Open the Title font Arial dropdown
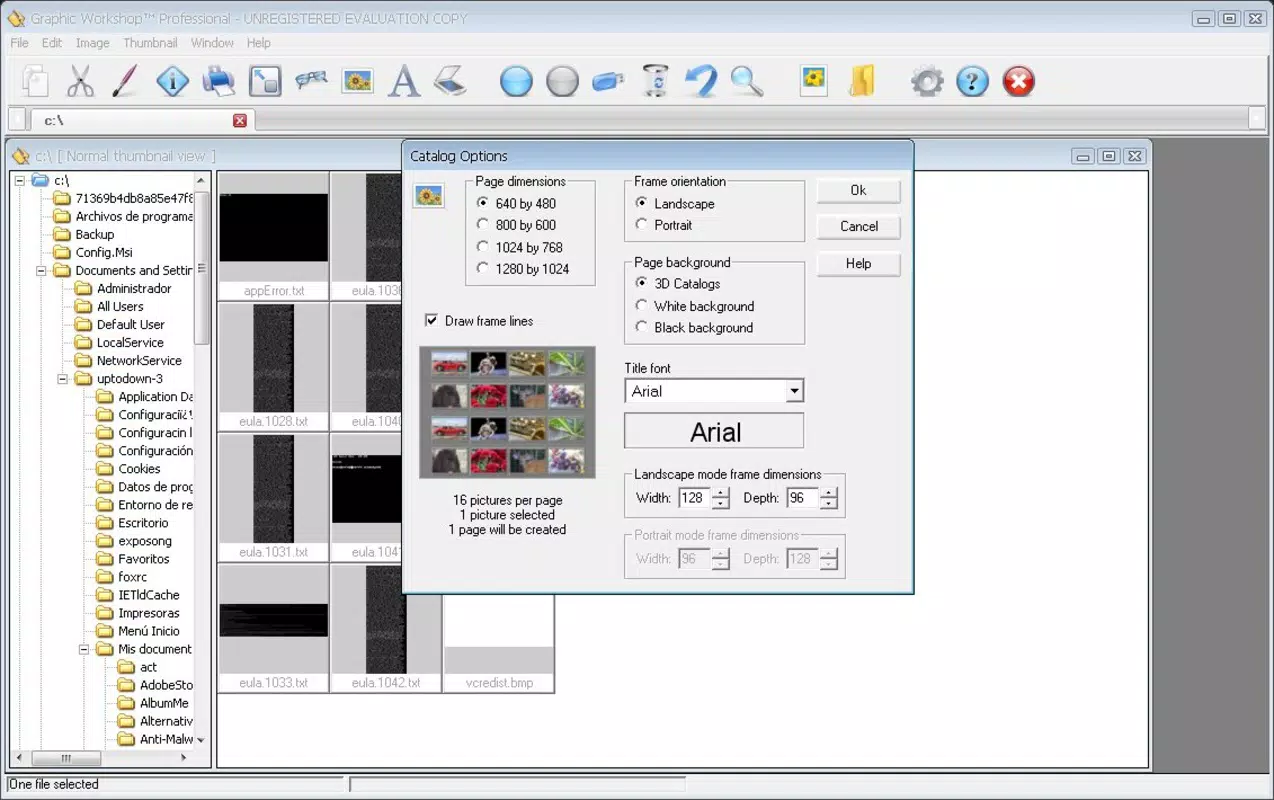 point(794,391)
